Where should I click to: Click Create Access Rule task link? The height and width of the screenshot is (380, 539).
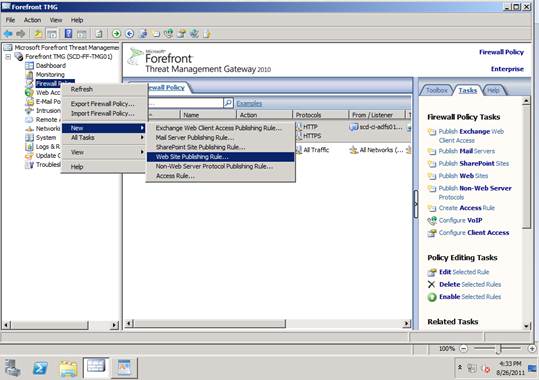(x=466, y=208)
